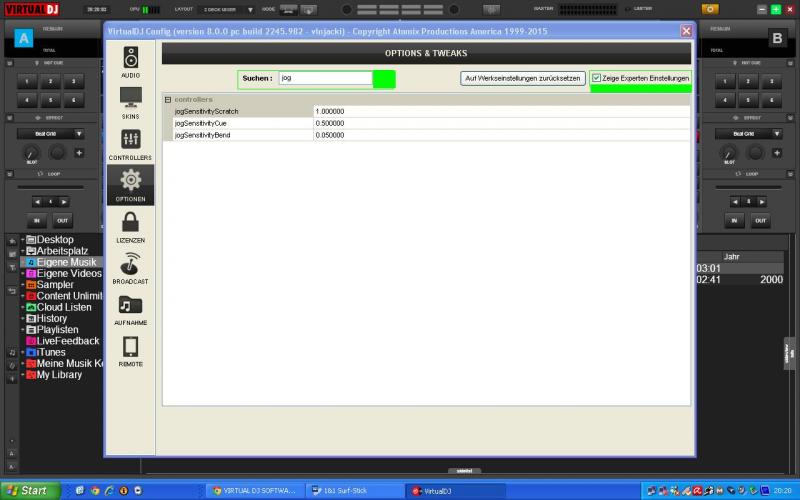Collapse the controllers settings group

pyautogui.click(x=168, y=99)
